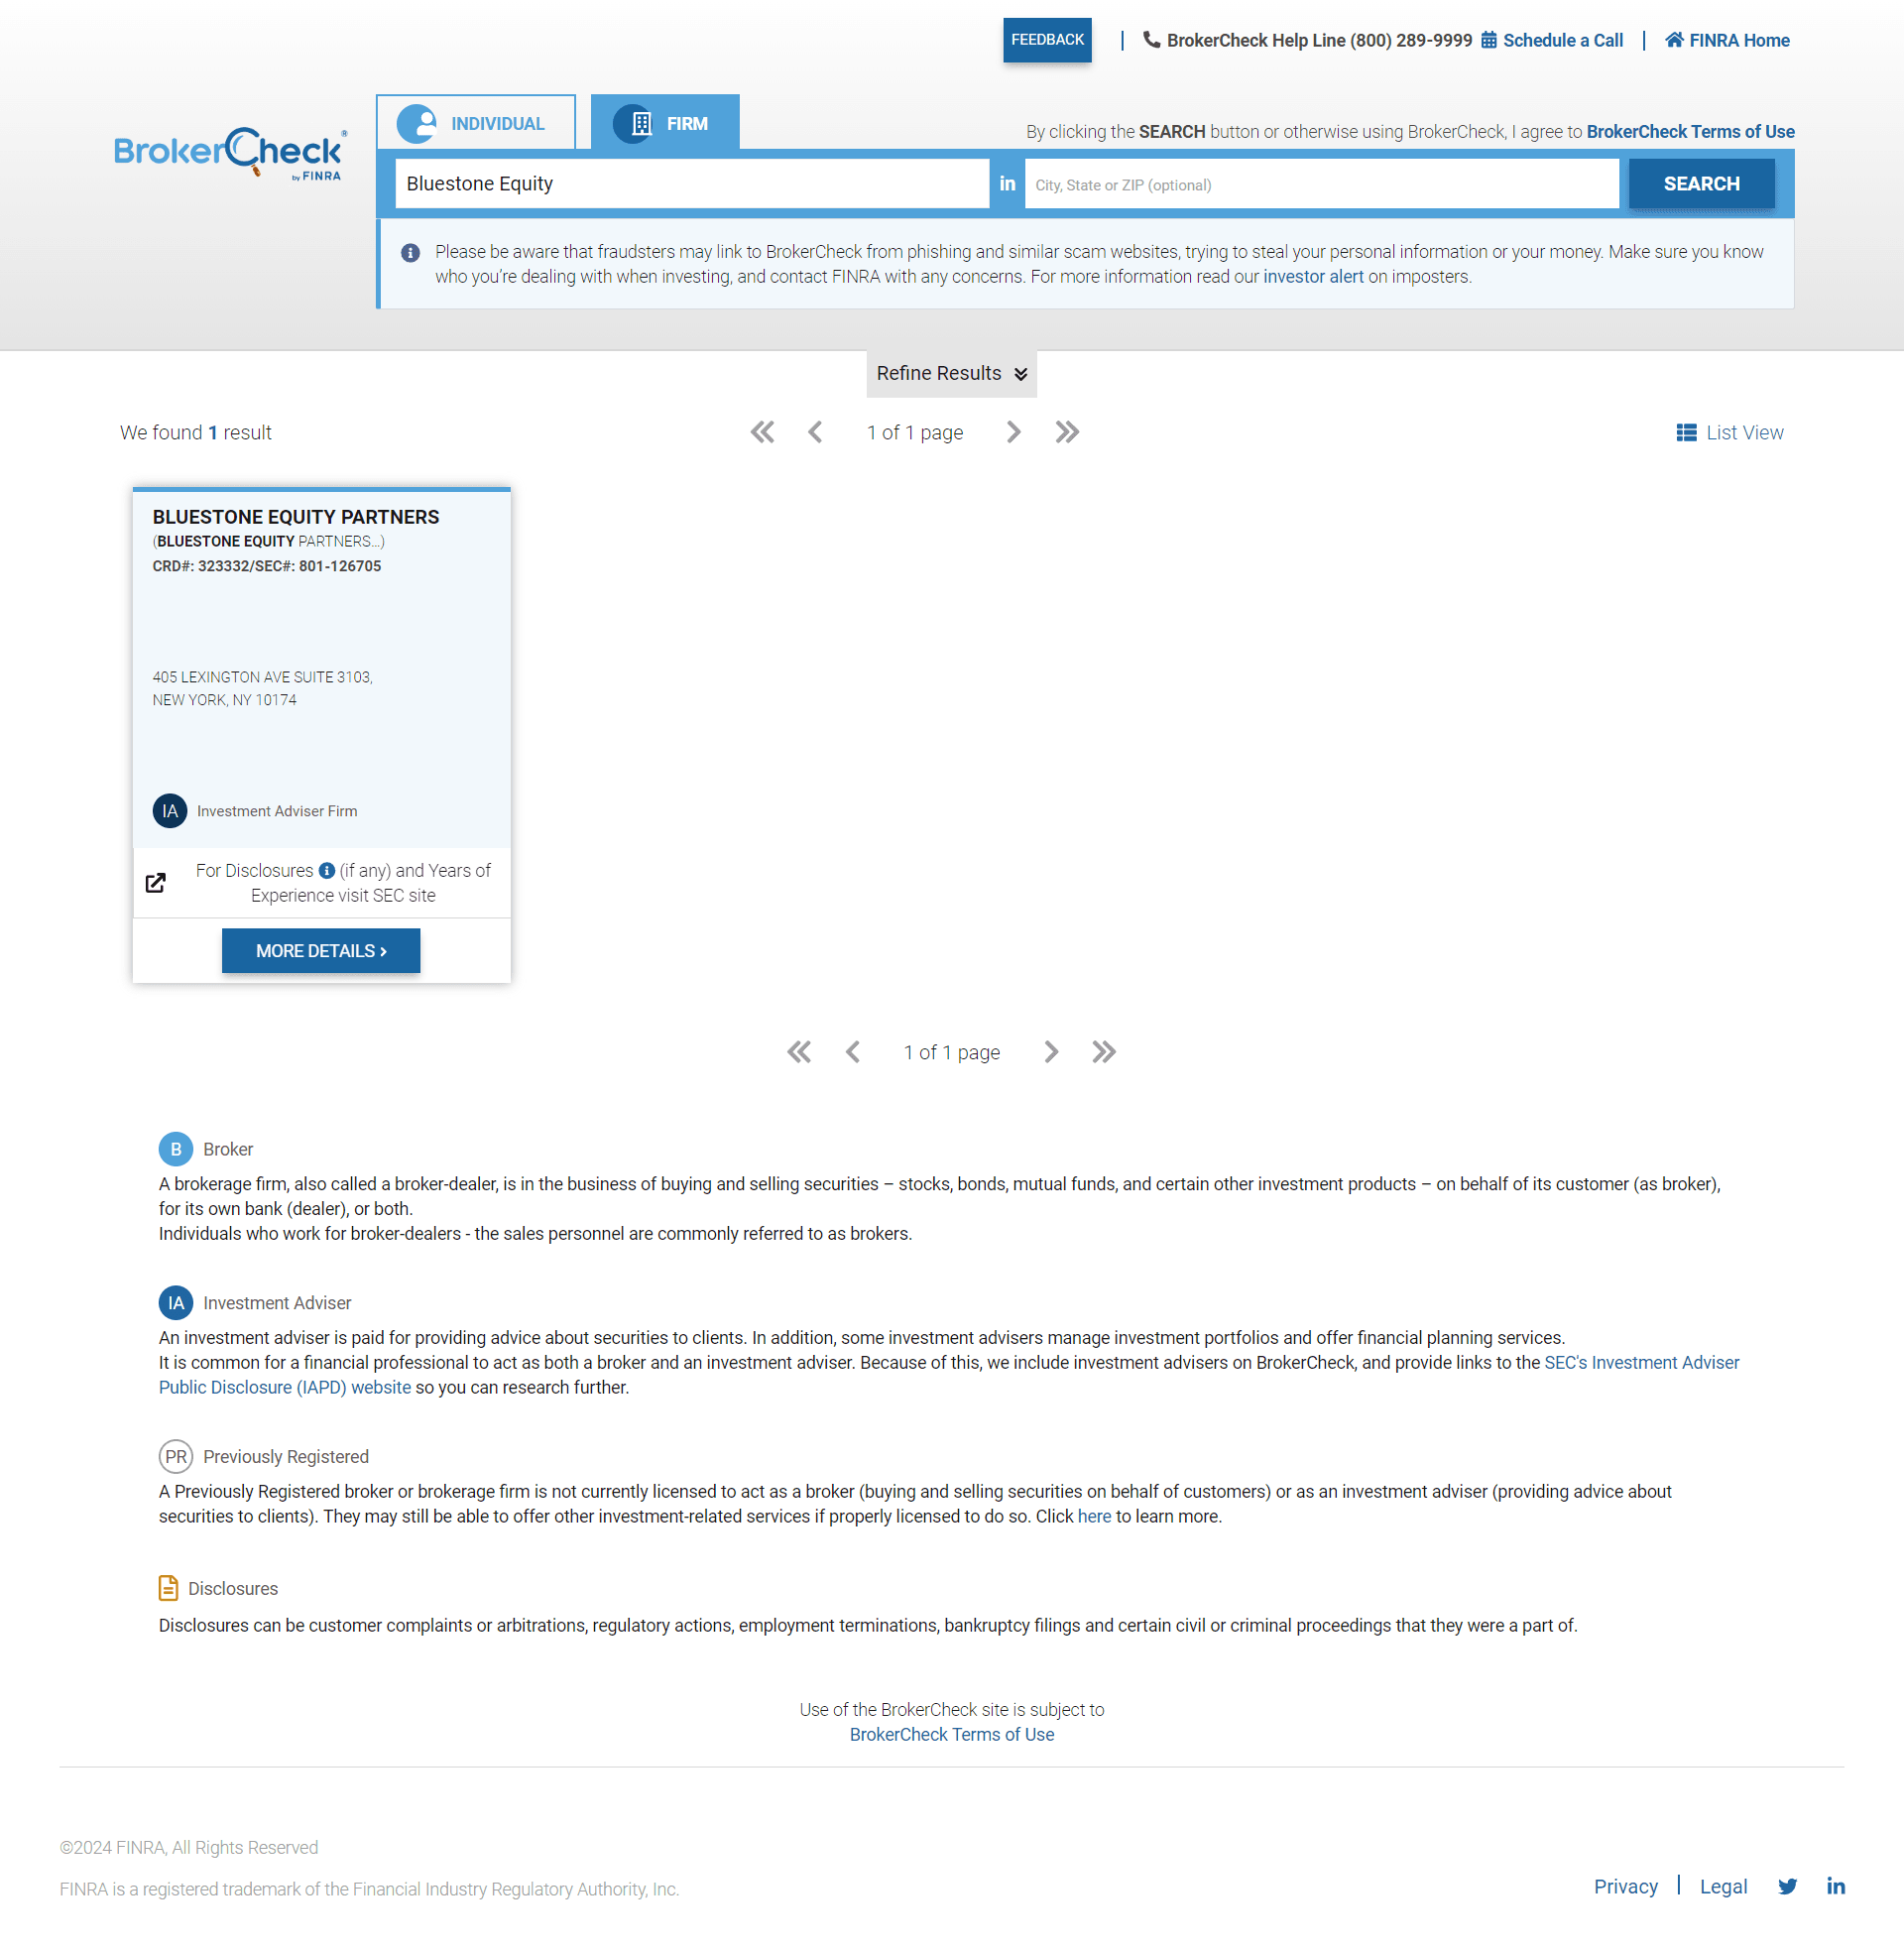The height and width of the screenshot is (1951, 1904).
Task: Click the phone icon for Help Line
Action: tap(1149, 40)
